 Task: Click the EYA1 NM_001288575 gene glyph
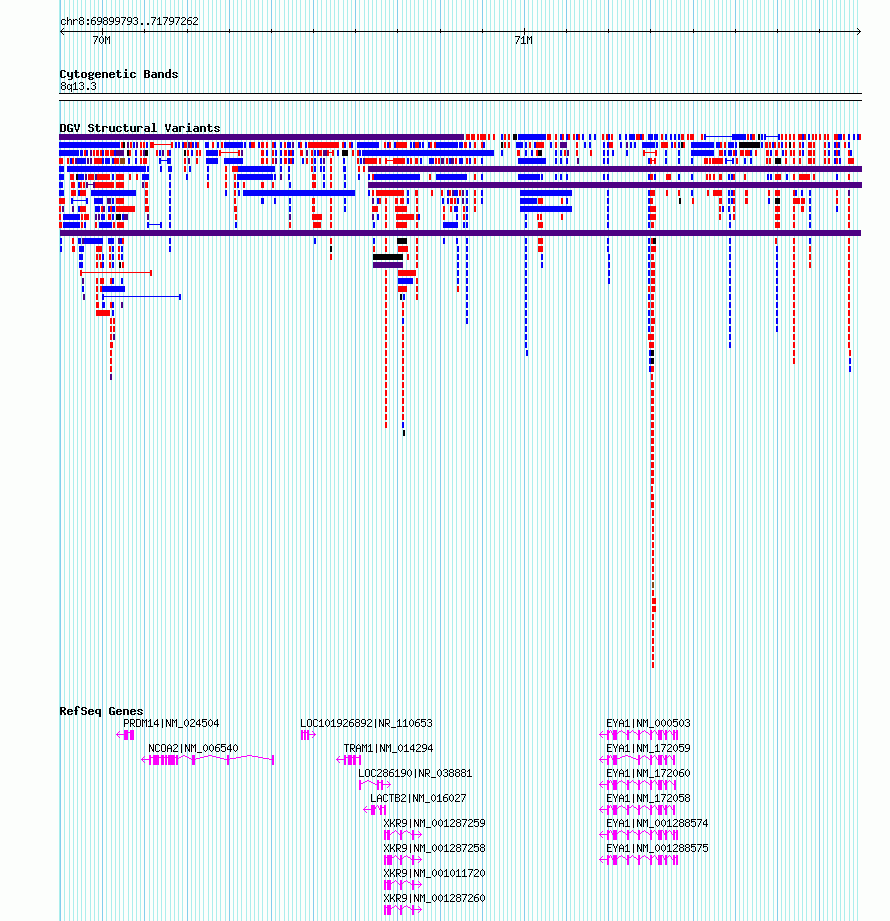639,860
